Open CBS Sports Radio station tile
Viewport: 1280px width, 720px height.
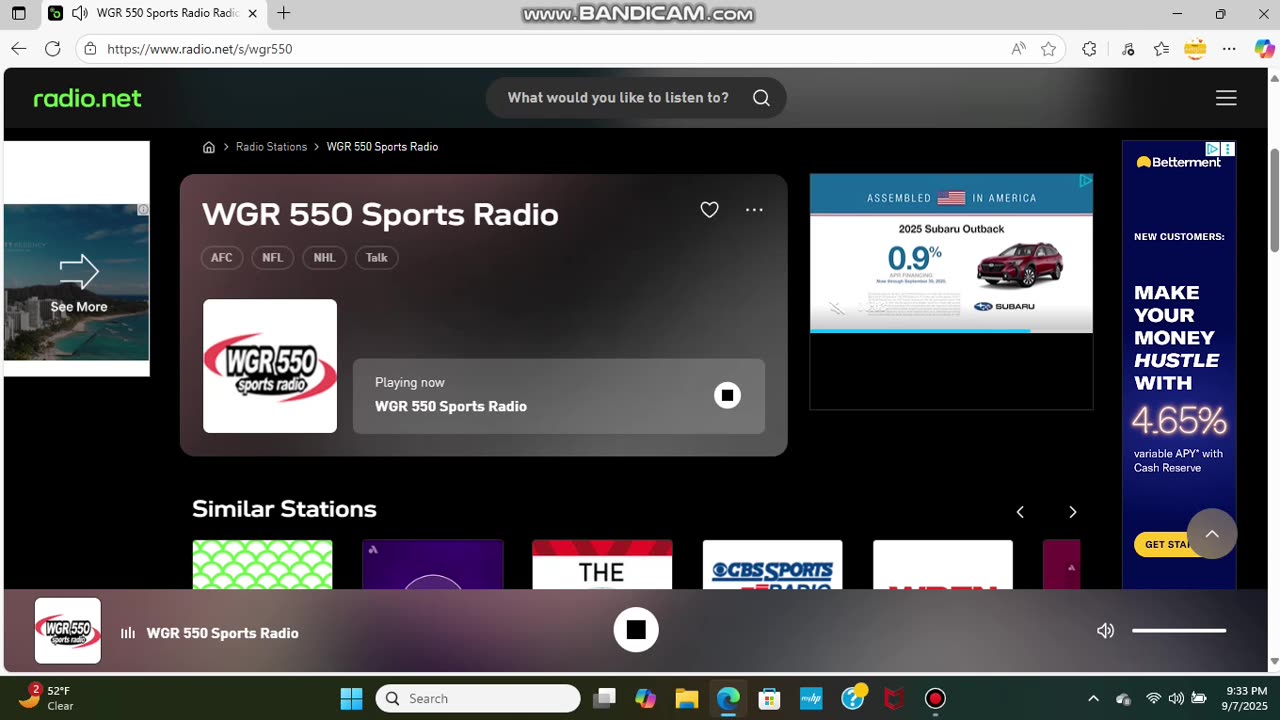tap(772, 564)
